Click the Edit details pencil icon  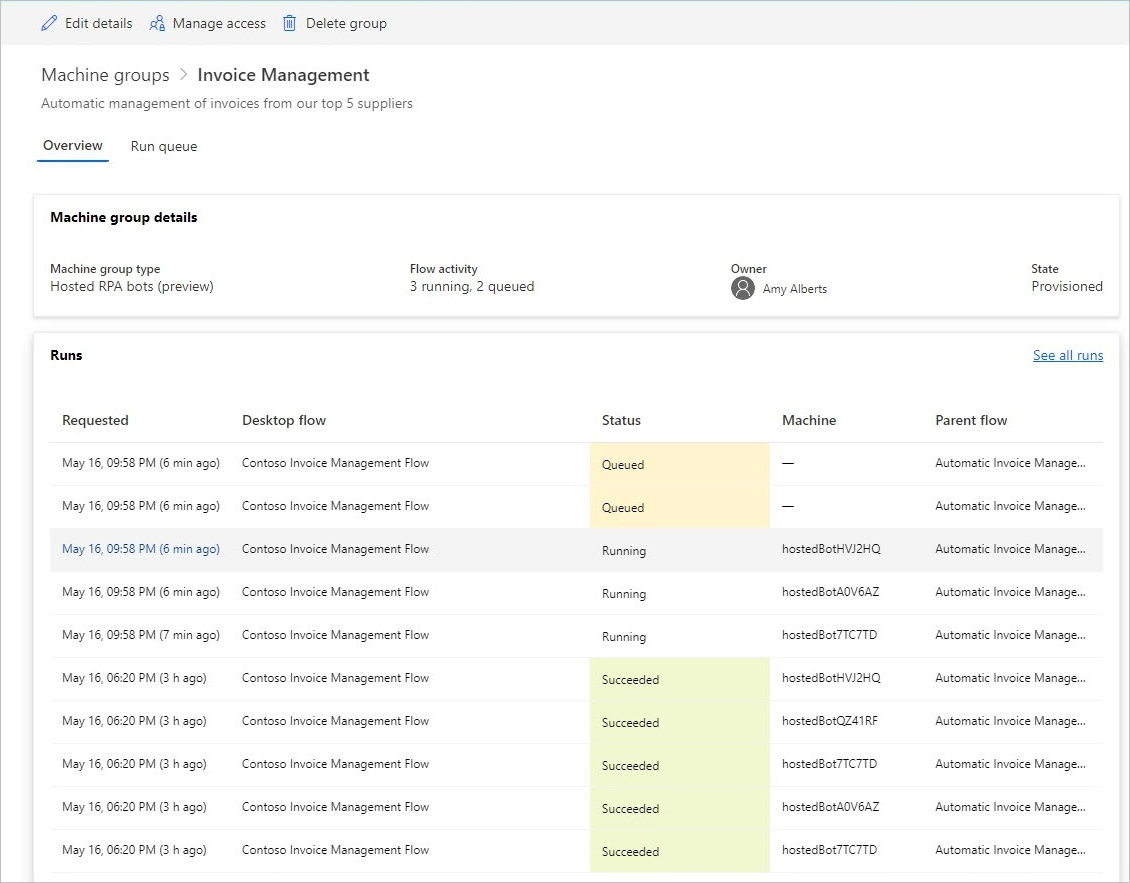click(49, 23)
